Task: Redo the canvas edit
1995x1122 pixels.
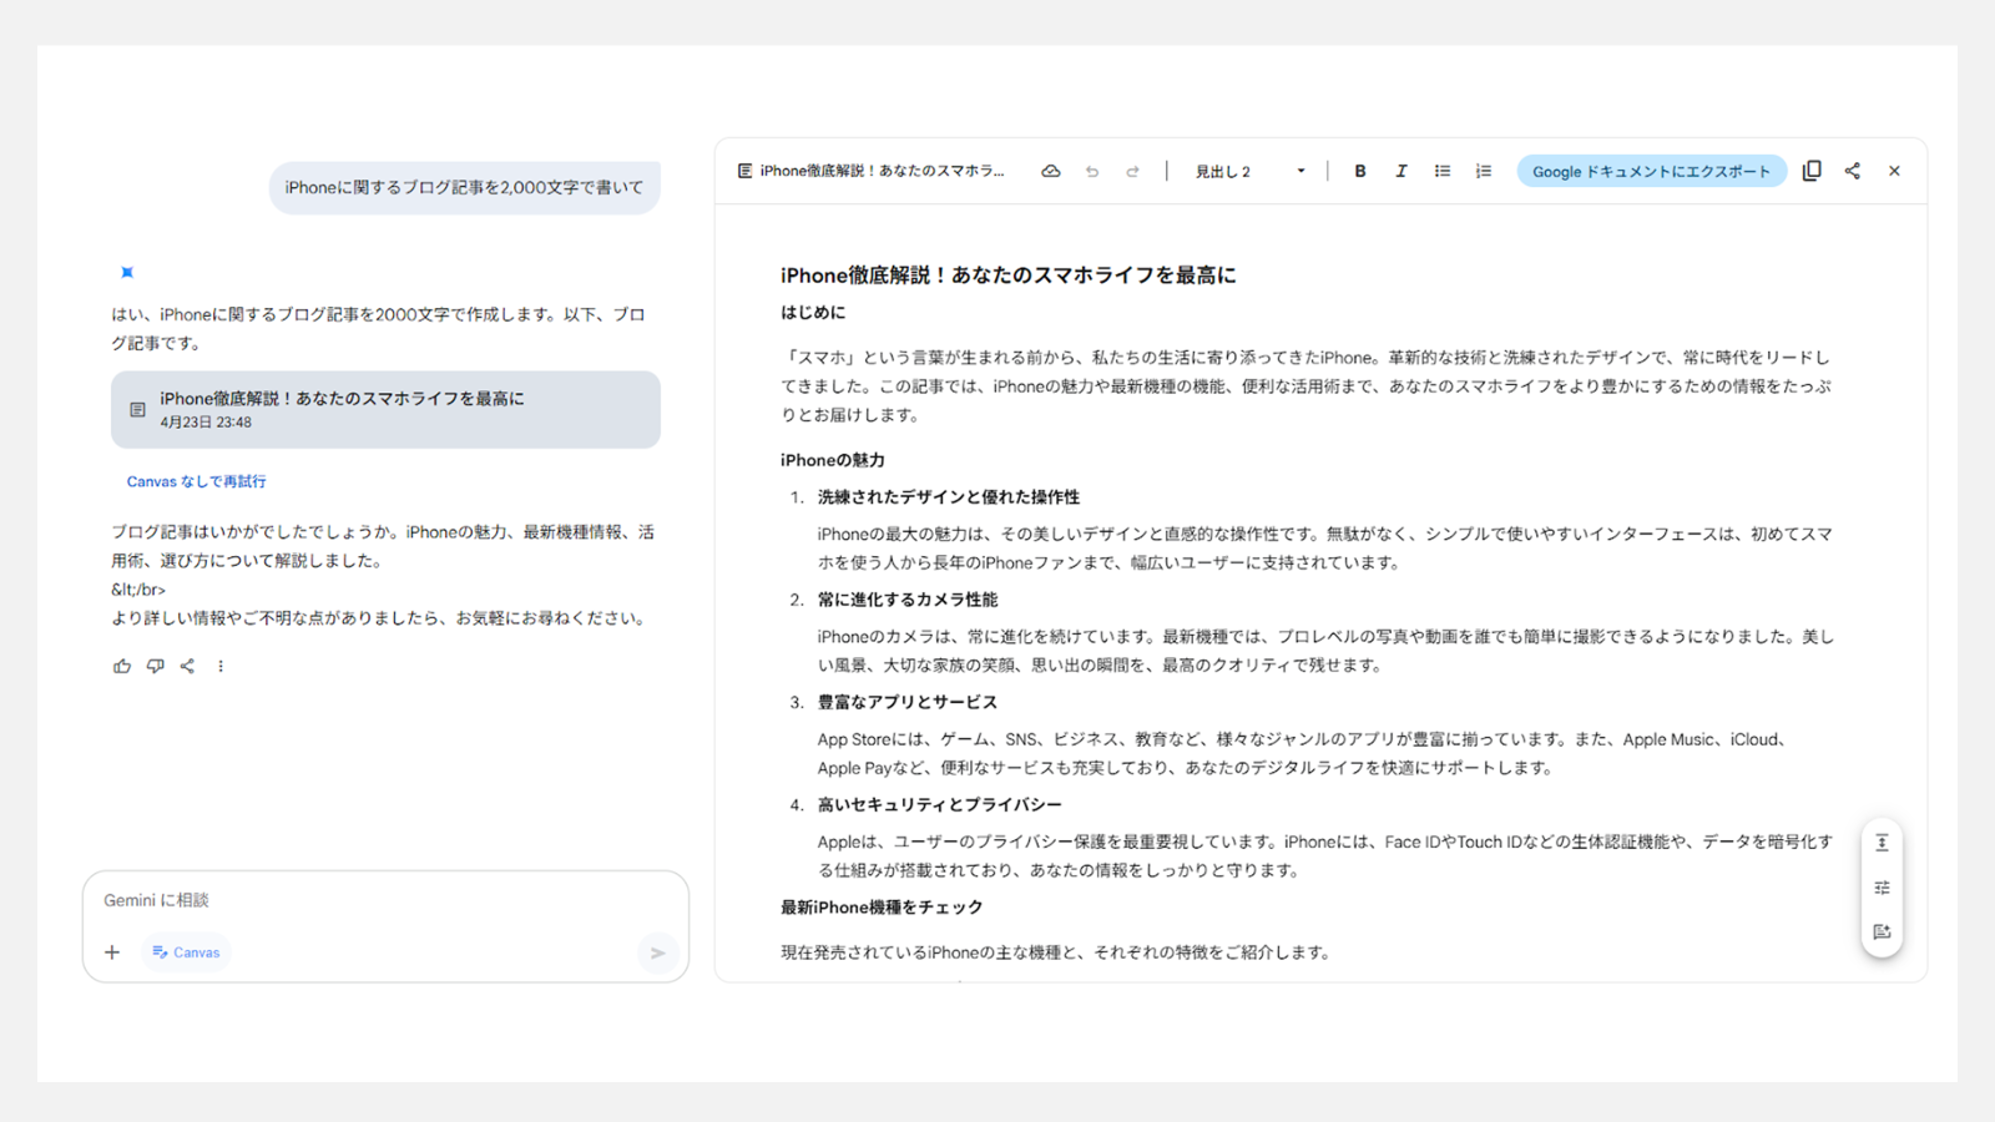Action: pyautogui.click(x=1132, y=171)
